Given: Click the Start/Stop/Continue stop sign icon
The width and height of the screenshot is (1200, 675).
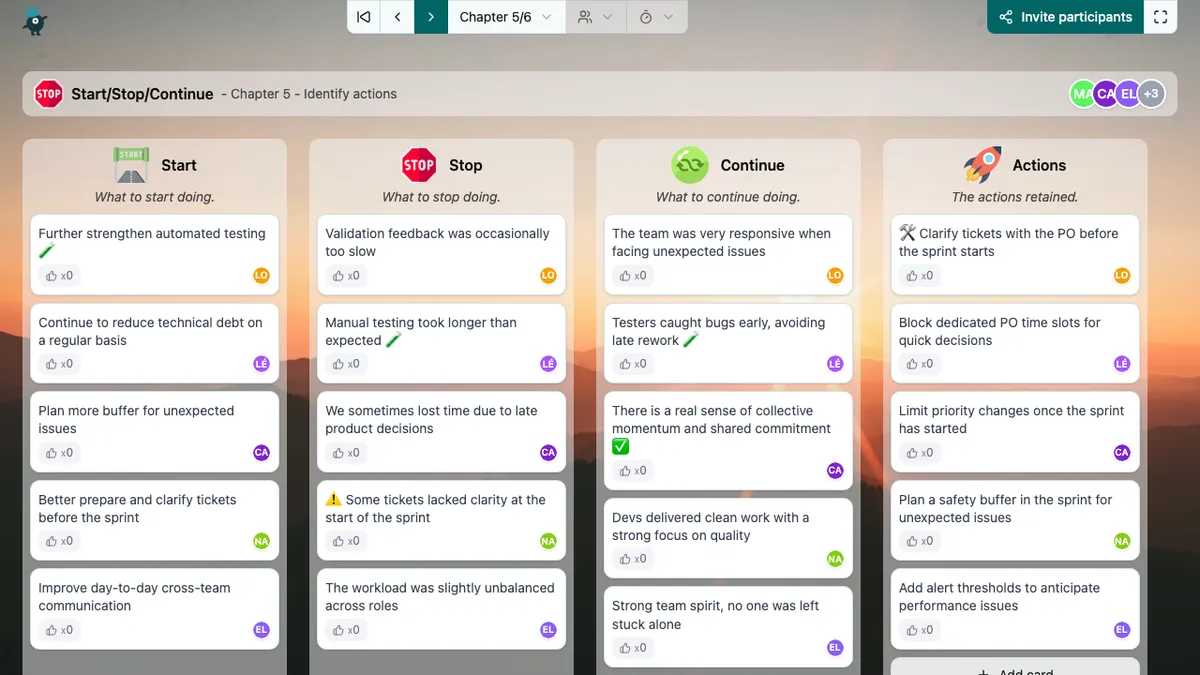Looking at the screenshot, I should tap(48, 94).
